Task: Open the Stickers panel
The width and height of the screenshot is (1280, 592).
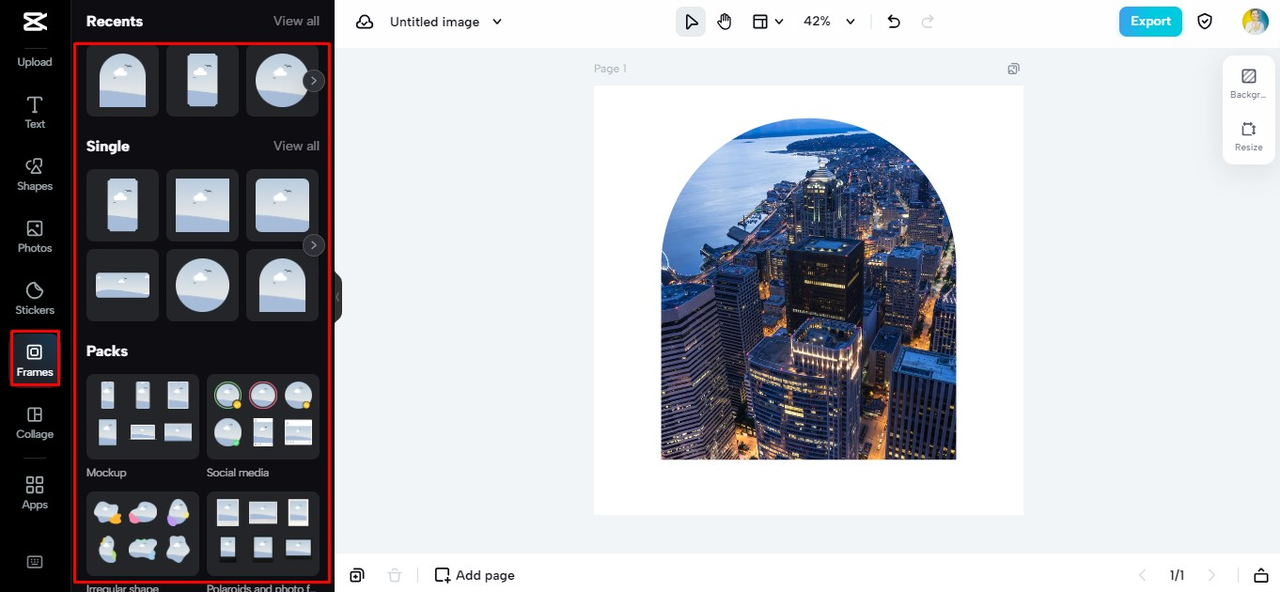Action: (34, 298)
